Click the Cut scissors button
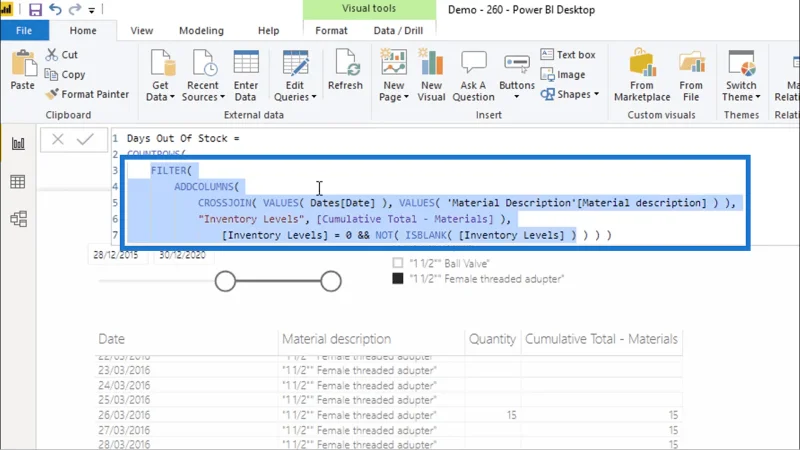Viewport: 800px width, 450px height. coord(62,55)
